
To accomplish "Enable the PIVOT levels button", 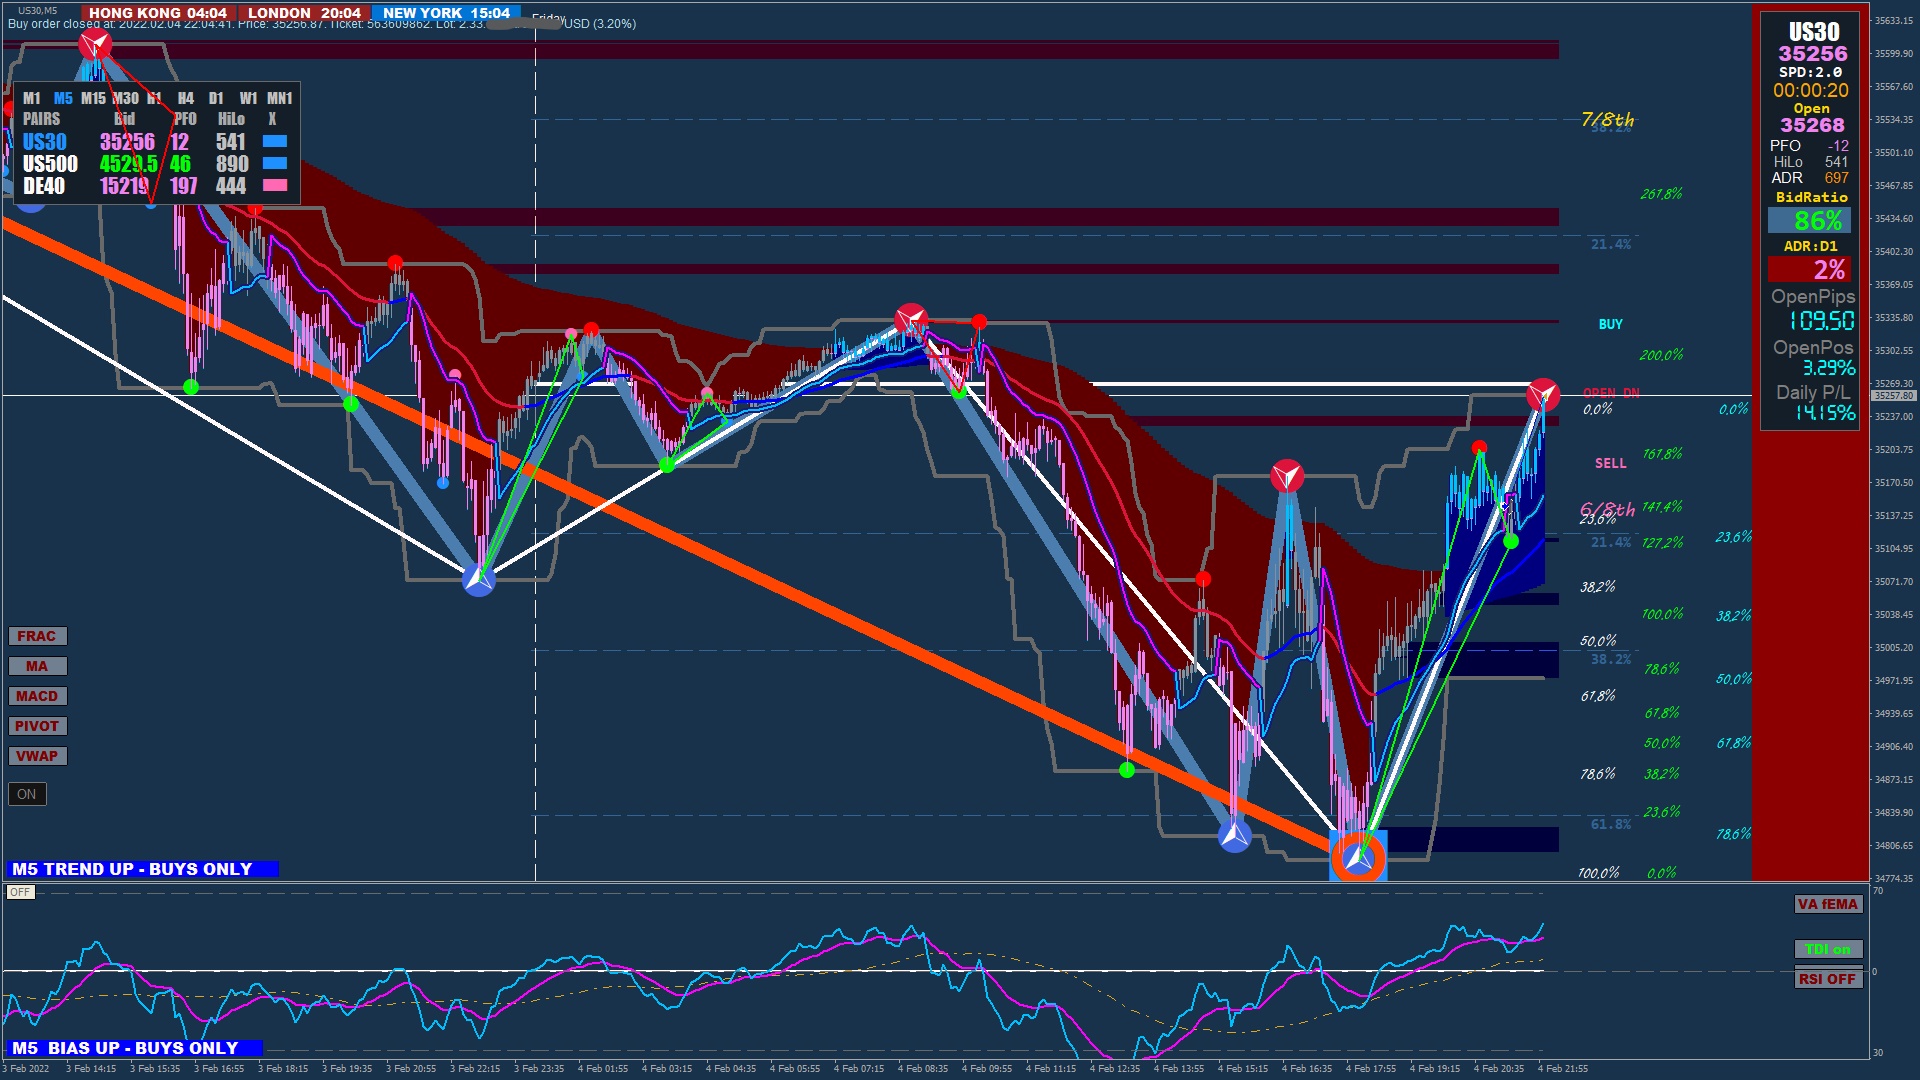I will 37,726.
